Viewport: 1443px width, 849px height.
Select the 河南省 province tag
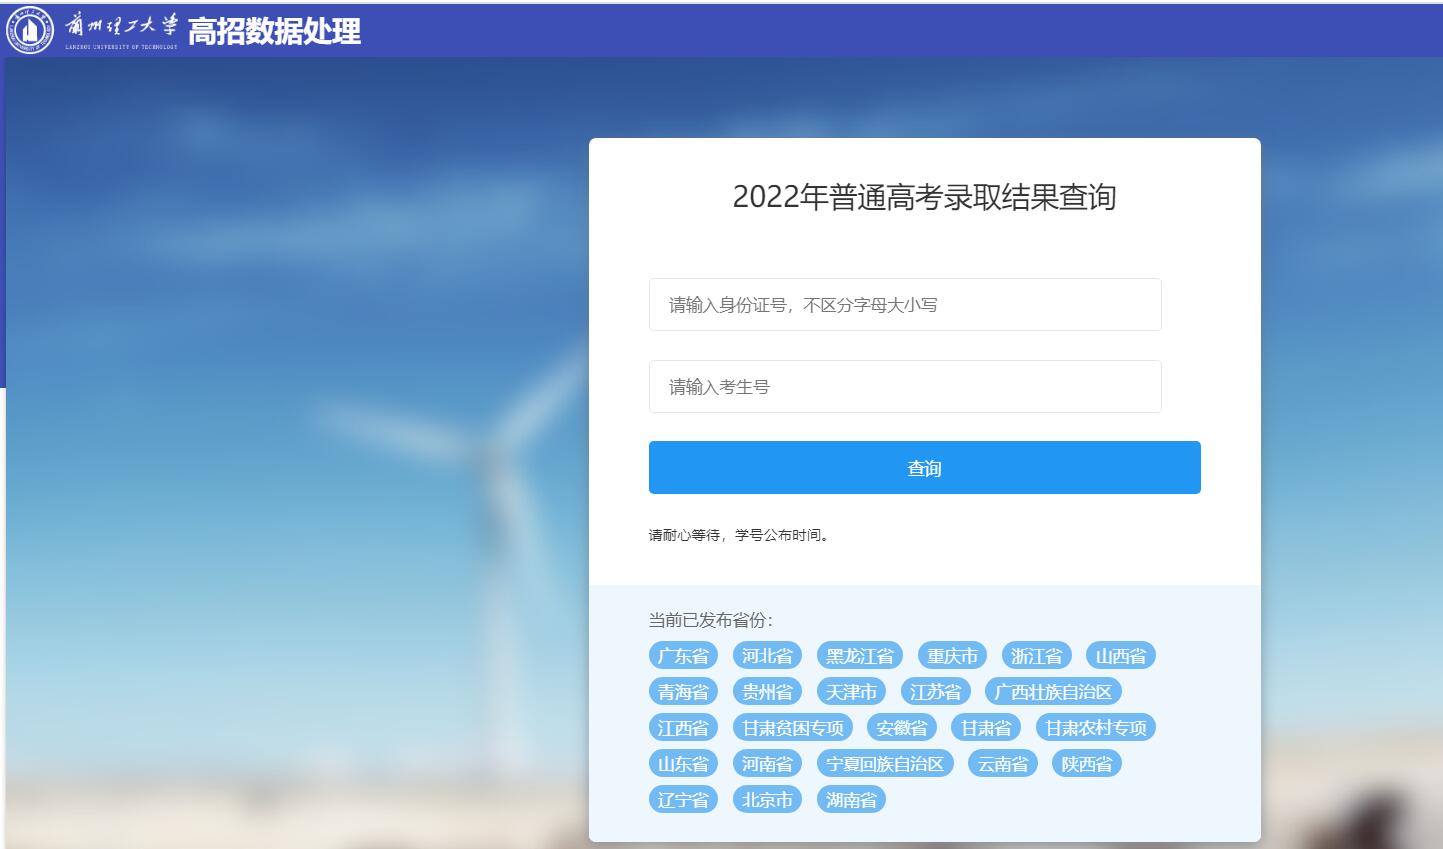click(x=767, y=764)
